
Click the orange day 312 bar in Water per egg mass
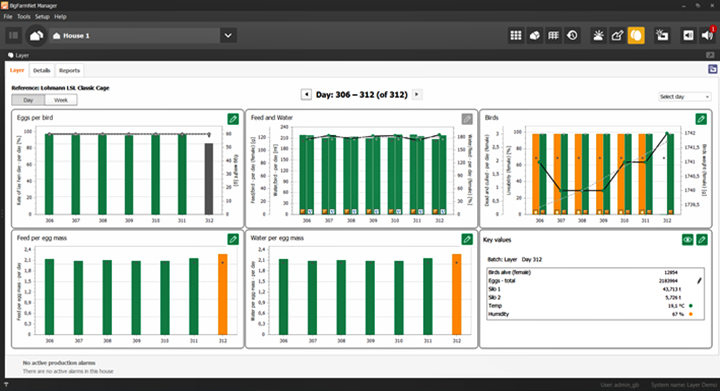456,294
